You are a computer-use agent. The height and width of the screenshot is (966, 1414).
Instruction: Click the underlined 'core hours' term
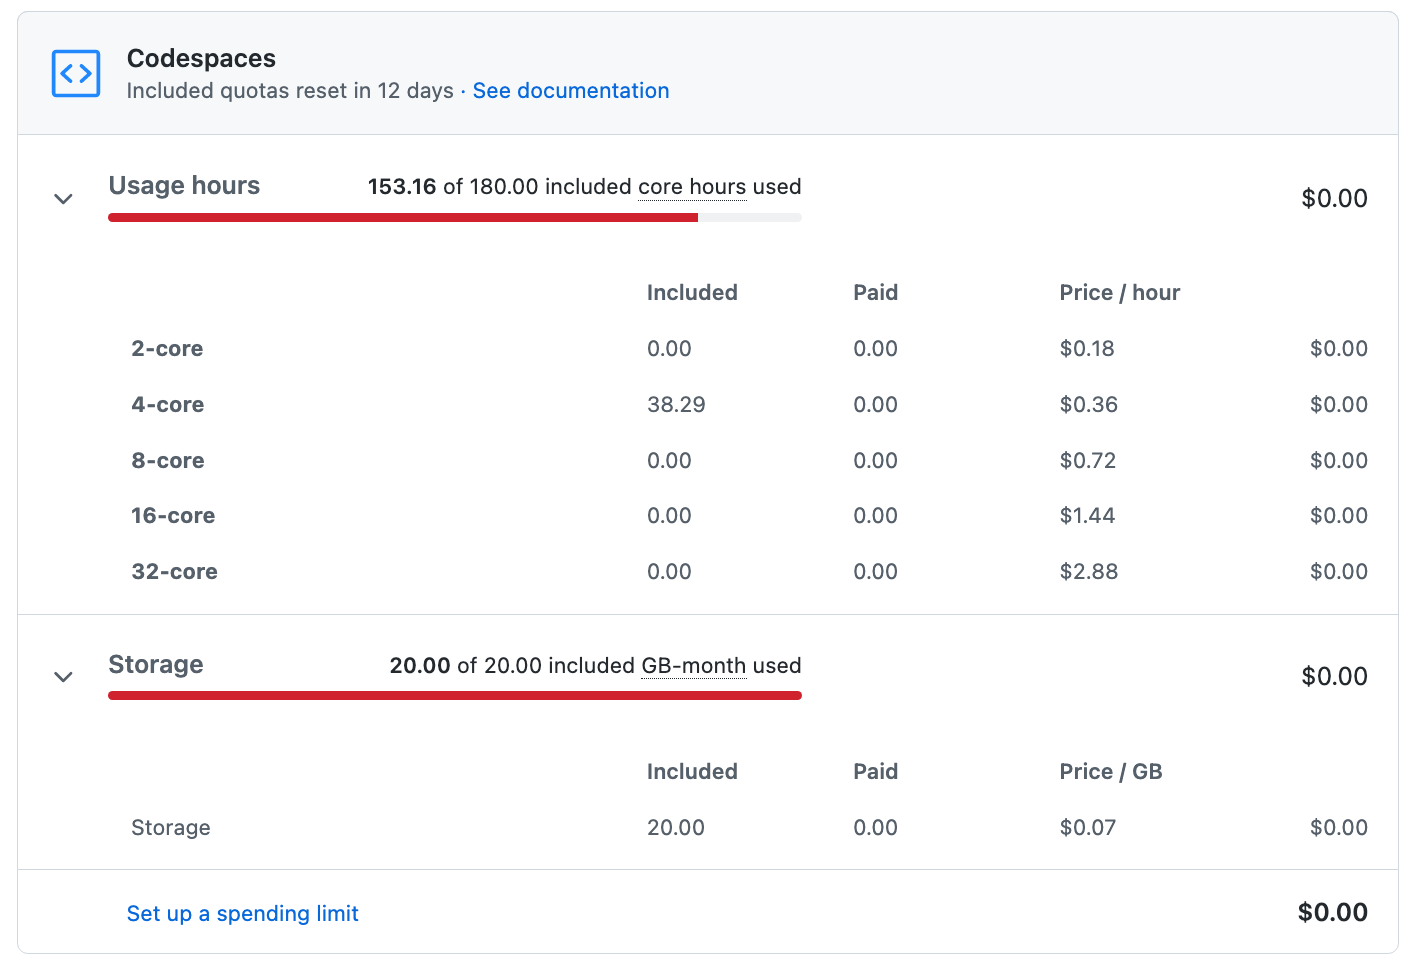click(692, 187)
